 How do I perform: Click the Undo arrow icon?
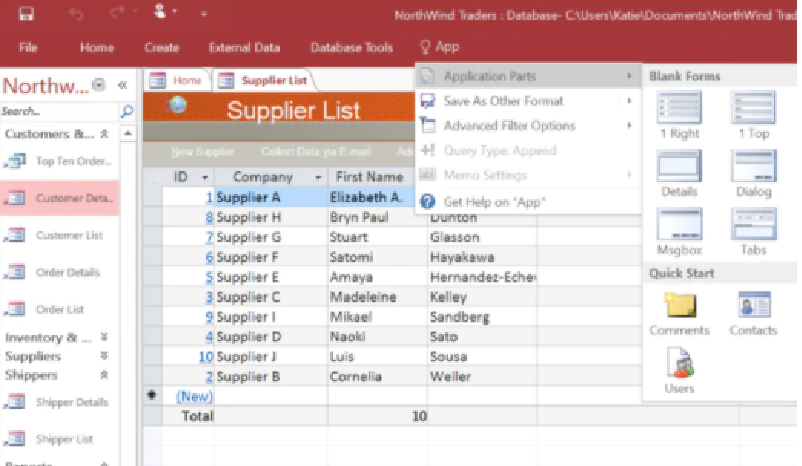[x=76, y=14]
